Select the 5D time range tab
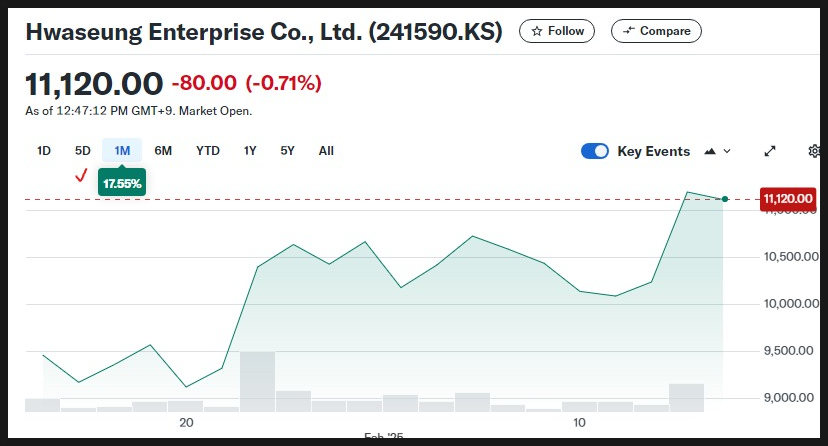This screenshot has width=828, height=446. 82,151
